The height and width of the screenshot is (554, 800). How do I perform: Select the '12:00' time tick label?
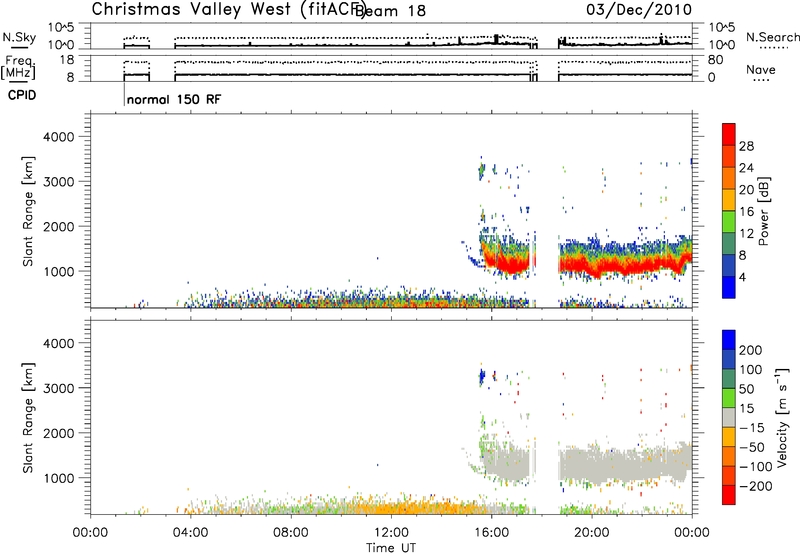(391, 533)
